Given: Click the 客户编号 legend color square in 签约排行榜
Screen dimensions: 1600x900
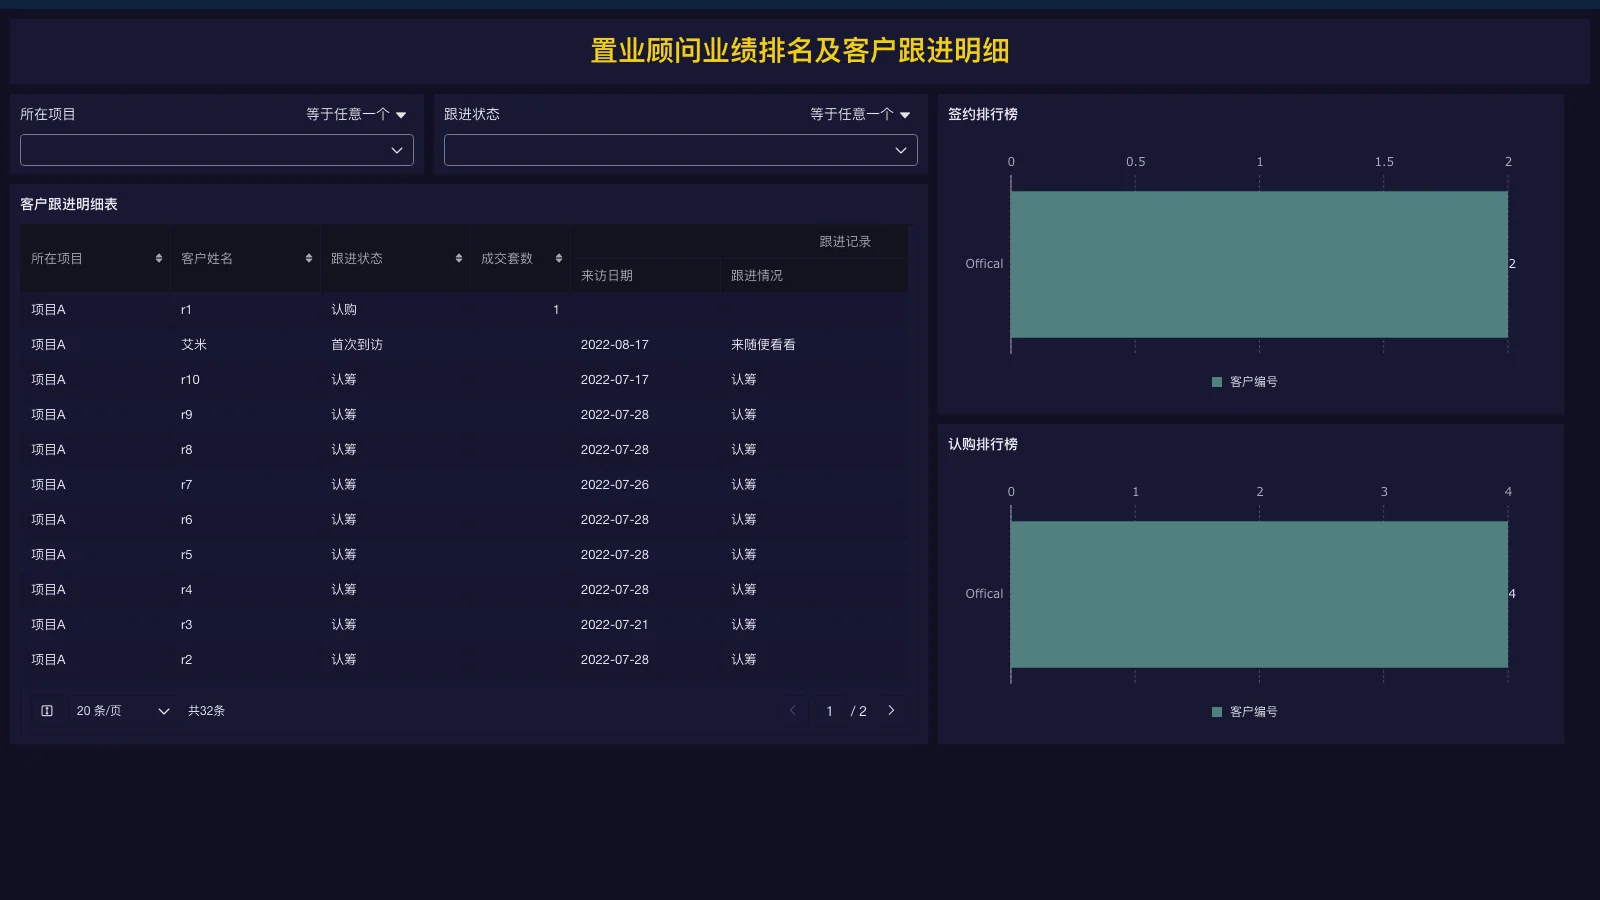Looking at the screenshot, I should click(x=1215, y=381).
